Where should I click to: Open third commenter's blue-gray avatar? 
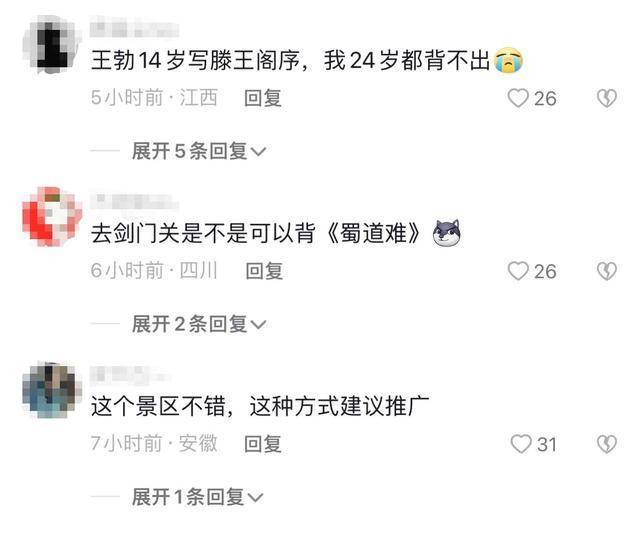(51, 390)
